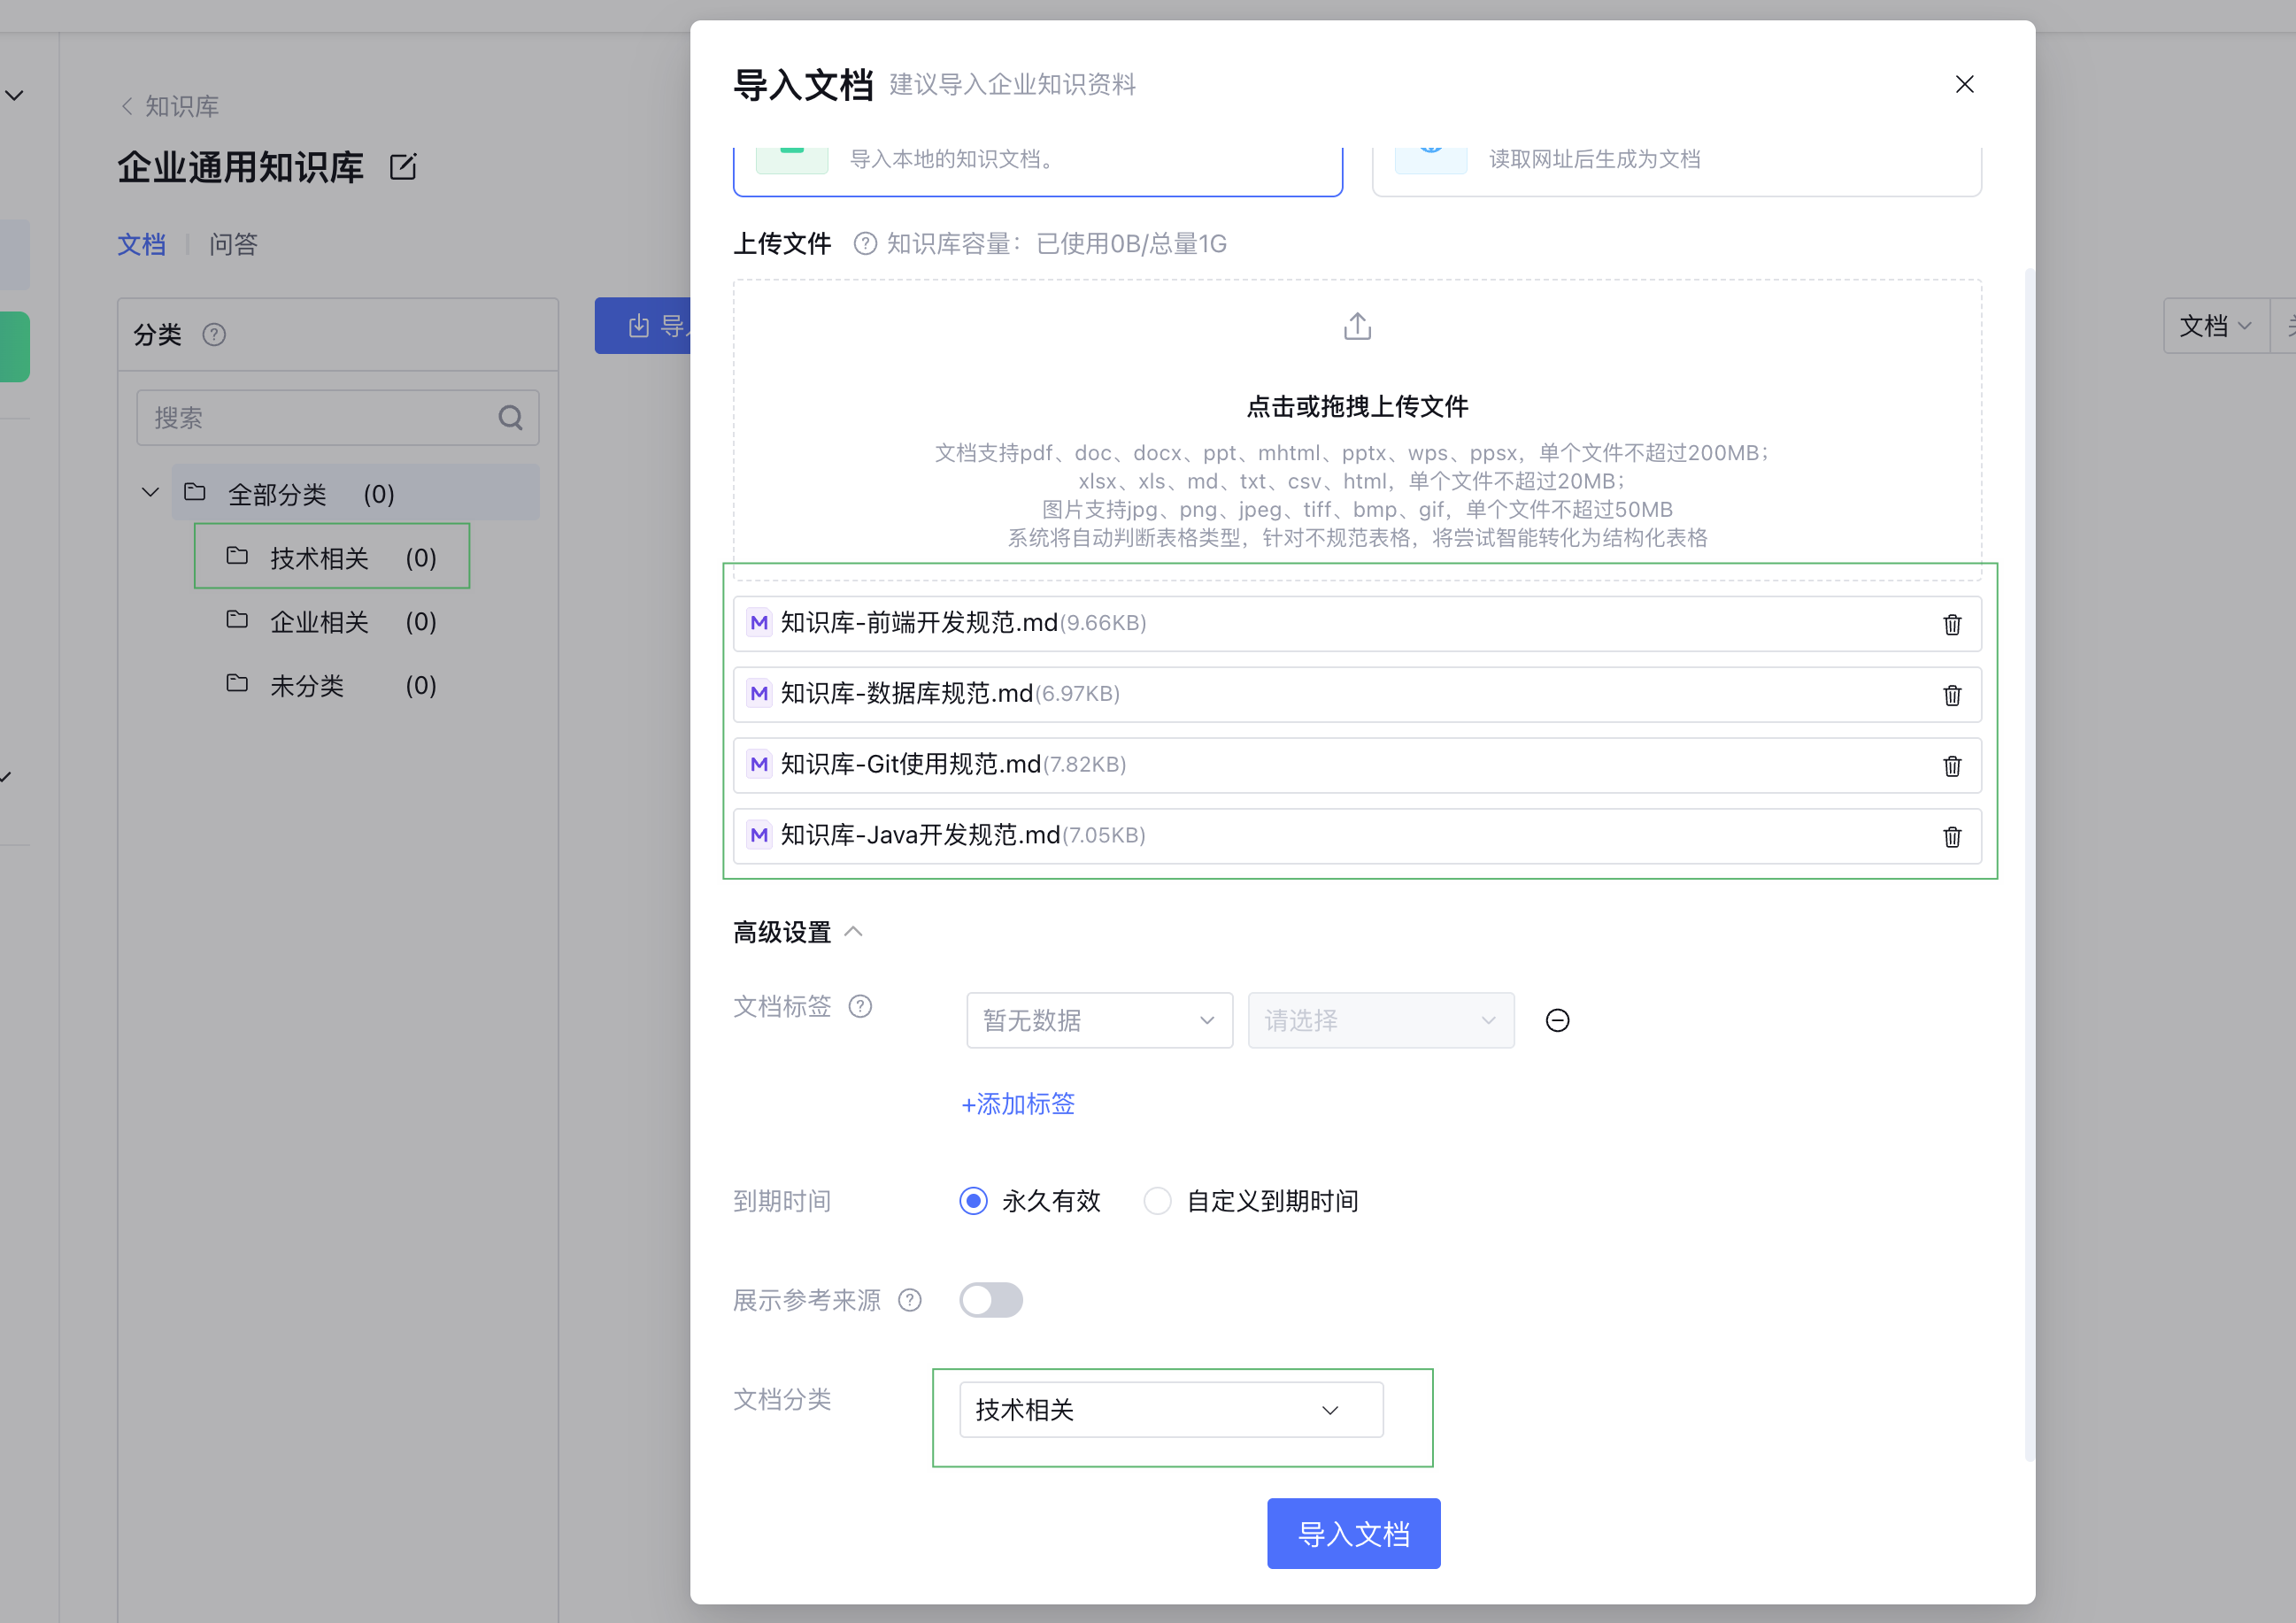Click the minus icon to remove the tag row
This screenshot has height=1623, width=2296.
click(1557, 1020)
